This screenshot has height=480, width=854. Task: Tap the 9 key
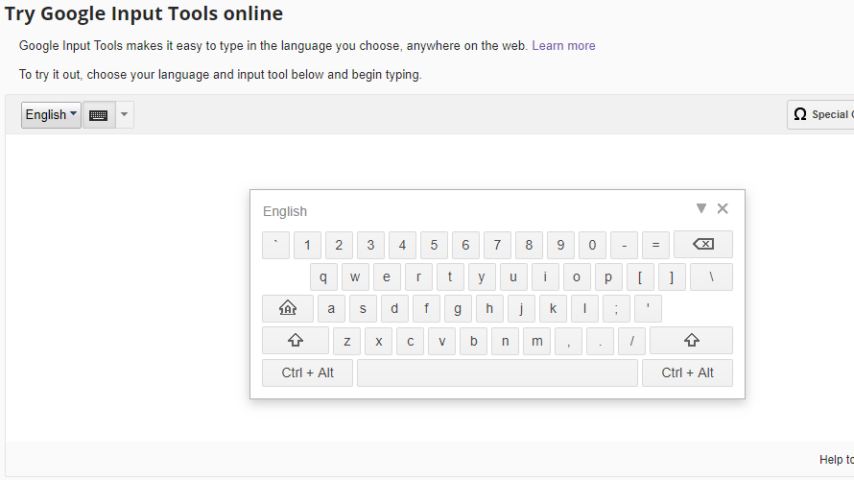560,245
